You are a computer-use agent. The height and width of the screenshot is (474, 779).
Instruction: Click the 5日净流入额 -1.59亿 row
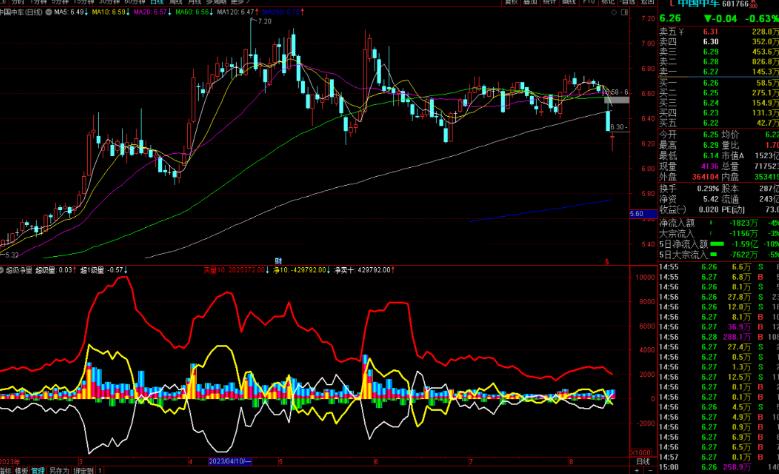click(719, 244)
